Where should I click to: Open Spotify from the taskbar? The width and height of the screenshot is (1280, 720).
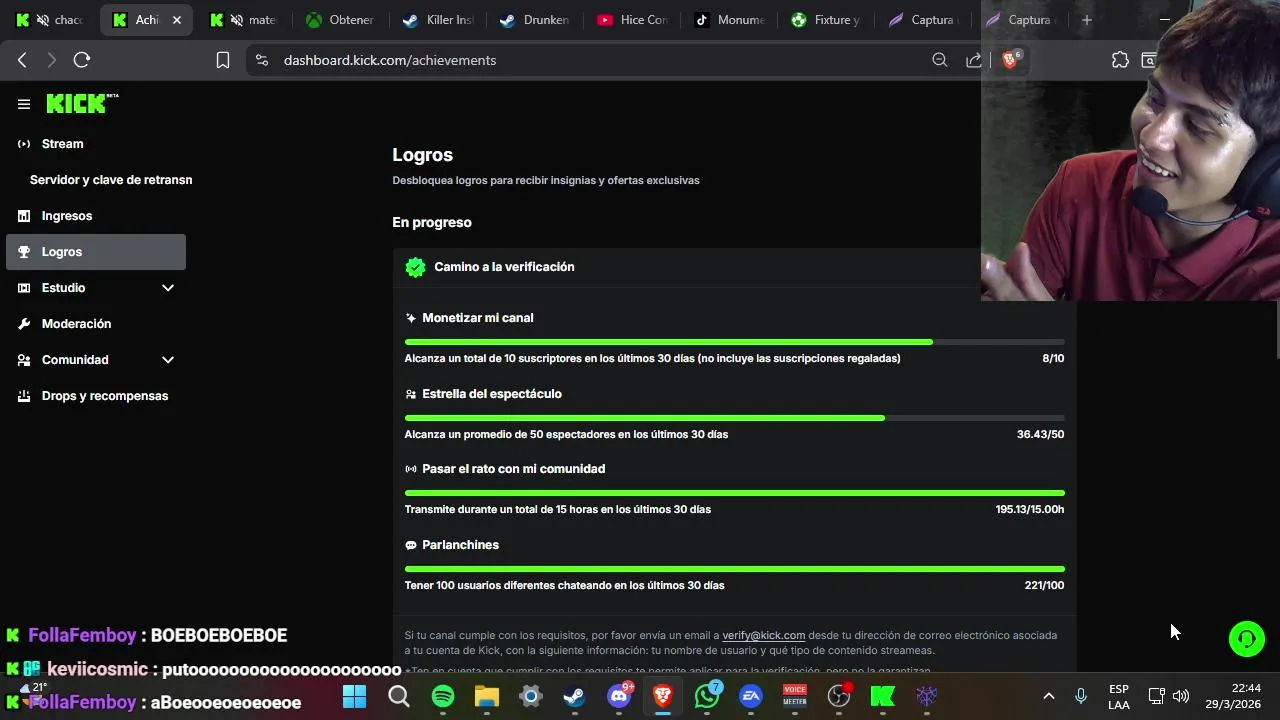(443, 696)
